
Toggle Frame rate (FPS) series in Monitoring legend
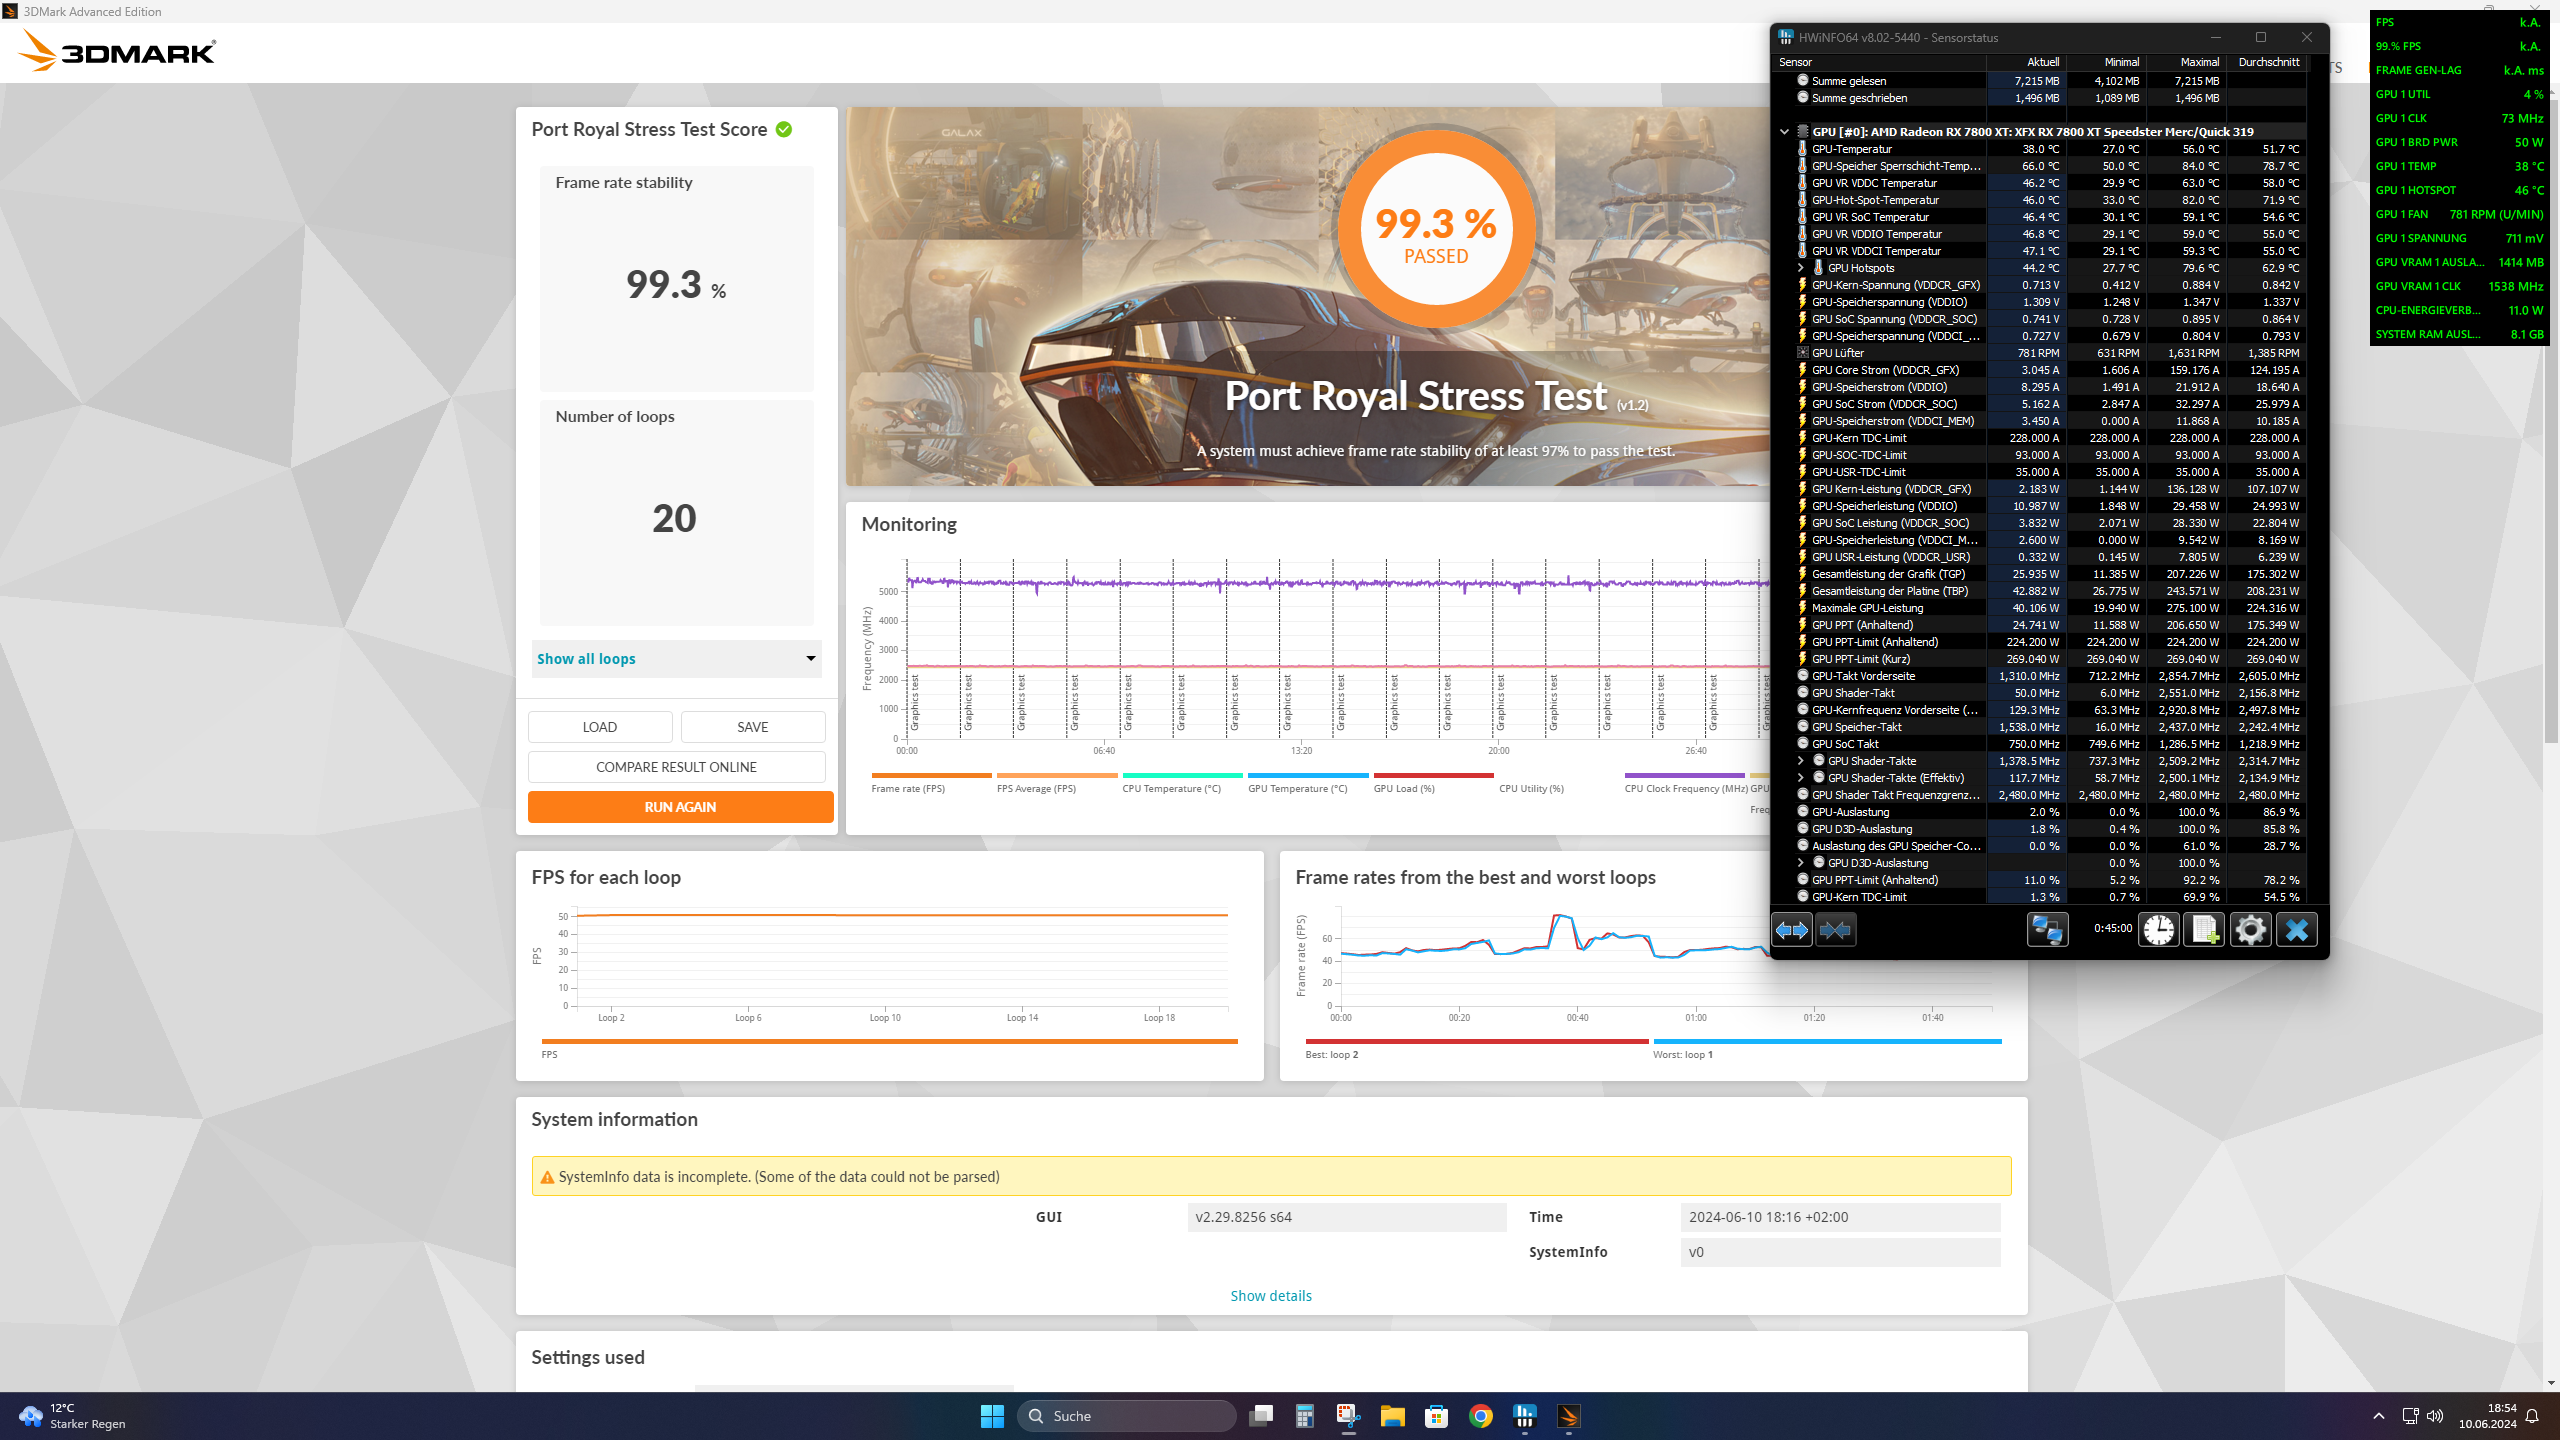point(931,782)
